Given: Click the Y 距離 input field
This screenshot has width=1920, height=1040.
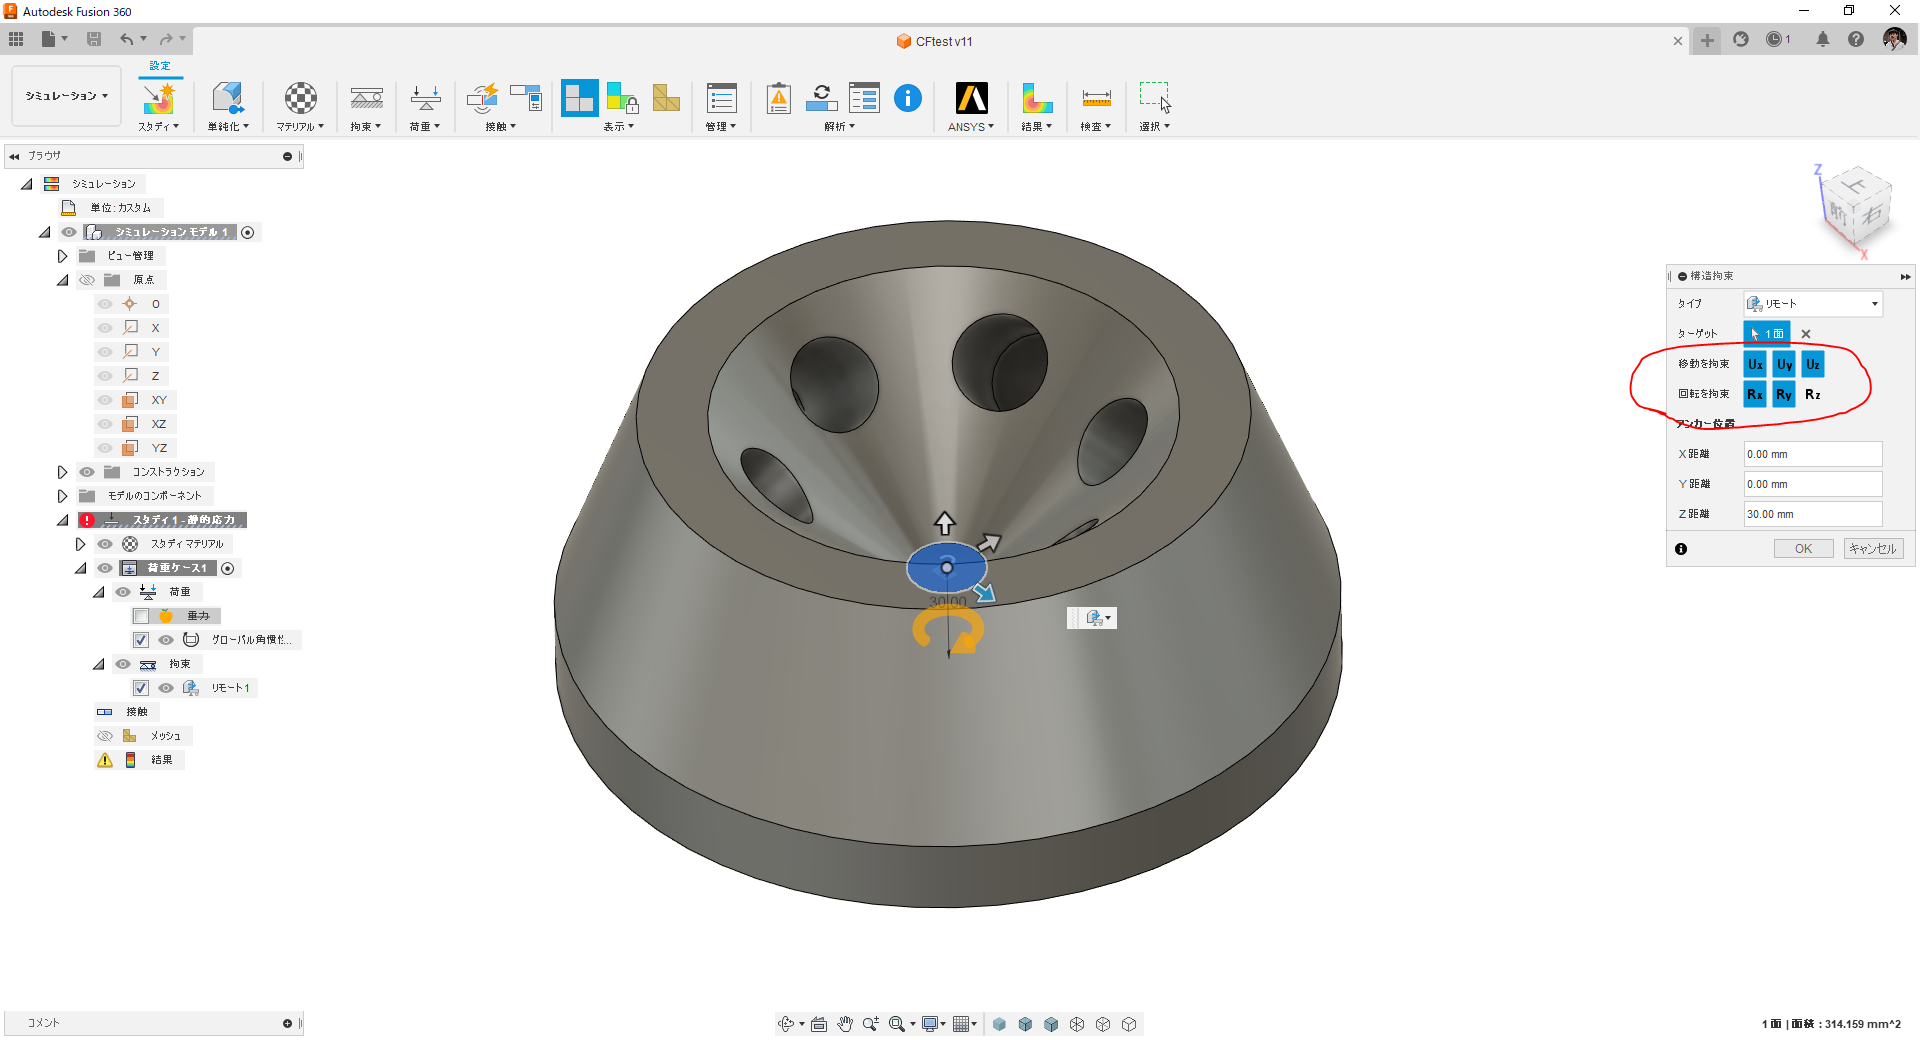Looking at the screenshot, I should tap(1813, 484).
